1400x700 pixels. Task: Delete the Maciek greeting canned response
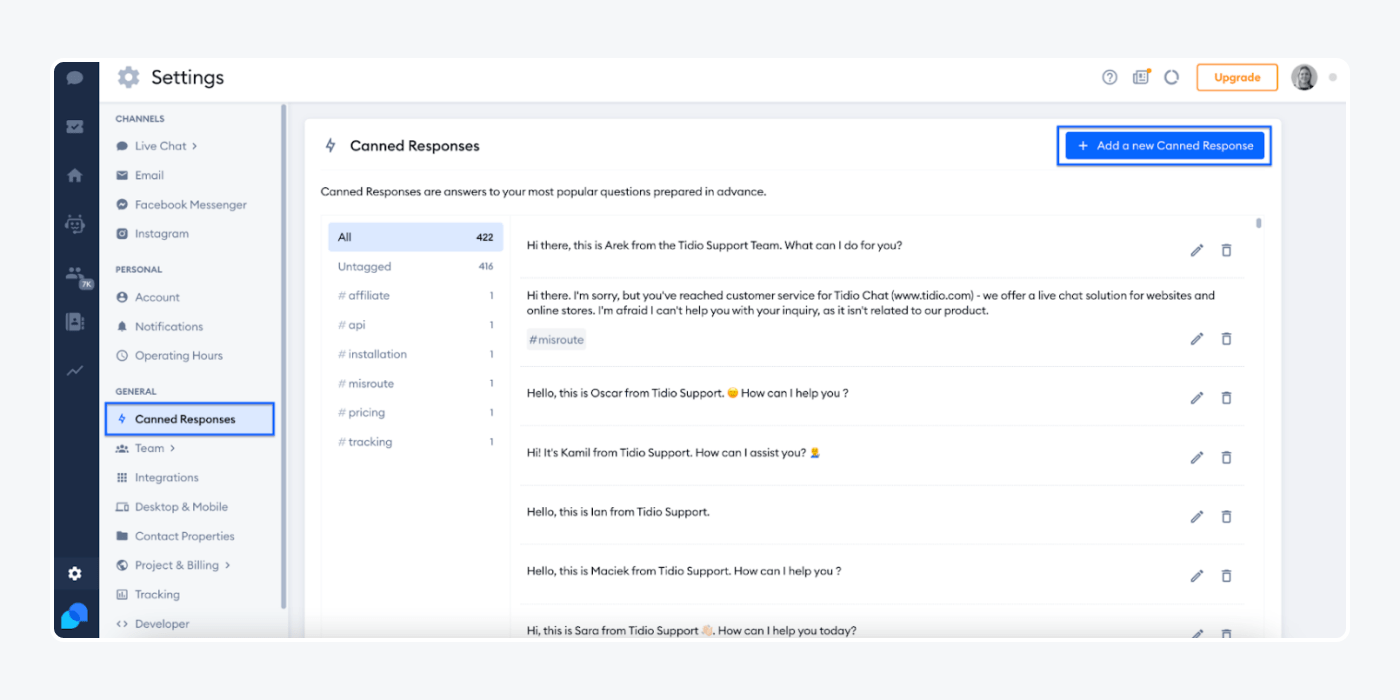tap(1226, 576)
